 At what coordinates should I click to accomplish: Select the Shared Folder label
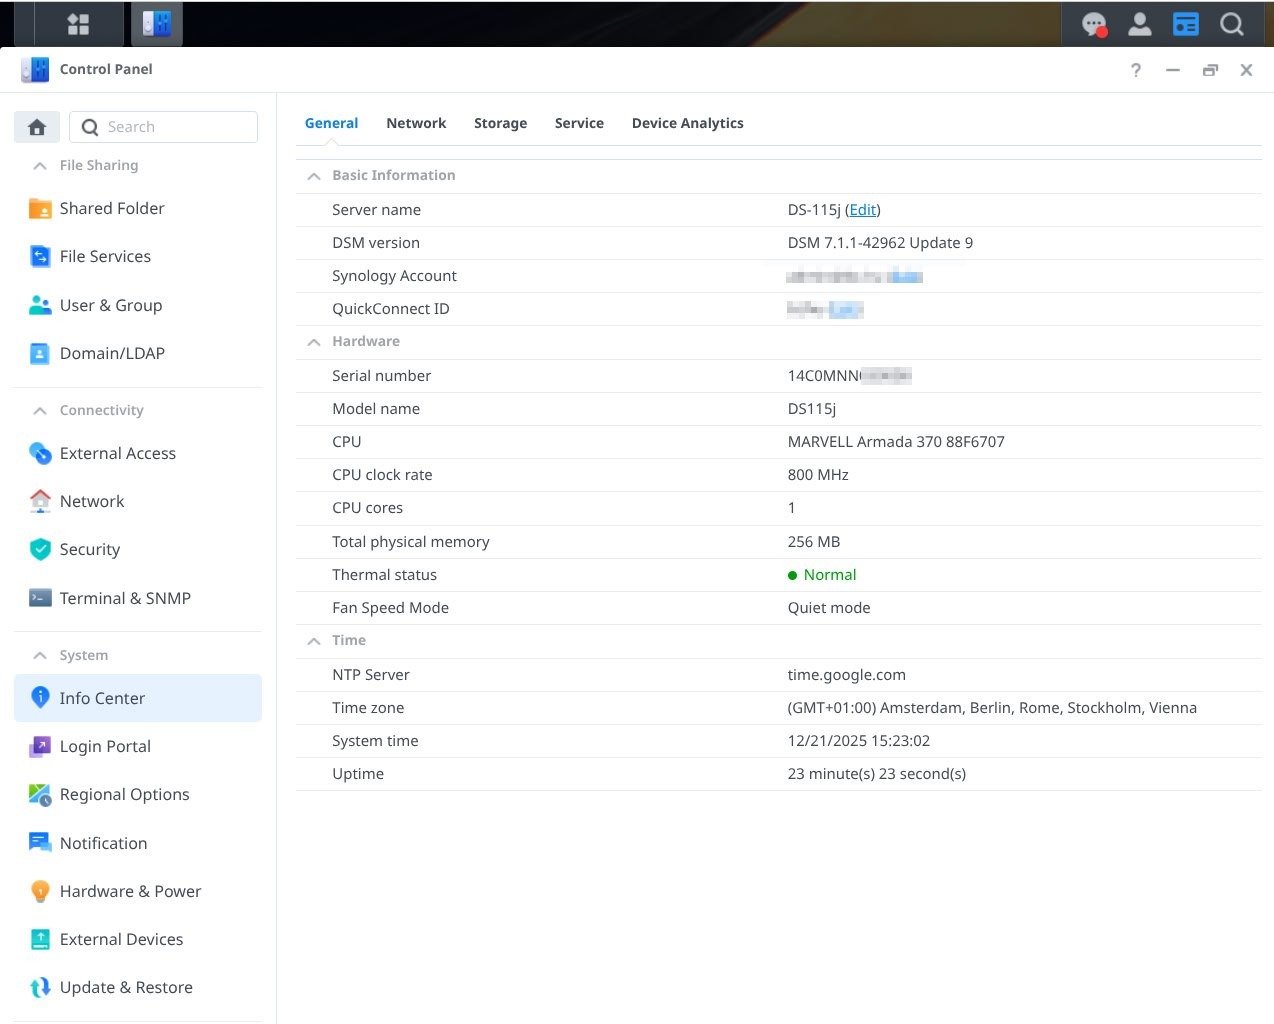[x=112, y=208]
